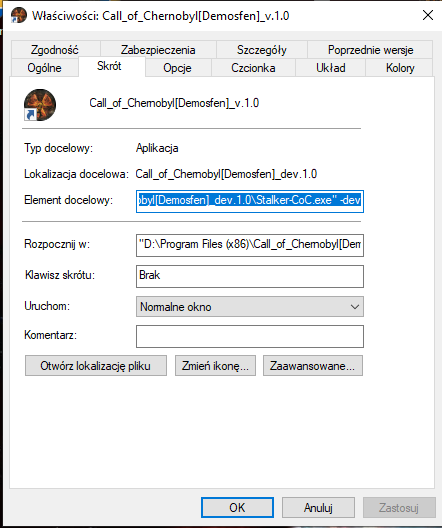Click the Rozpocznij w path field
442x528 pixels.
250,245
